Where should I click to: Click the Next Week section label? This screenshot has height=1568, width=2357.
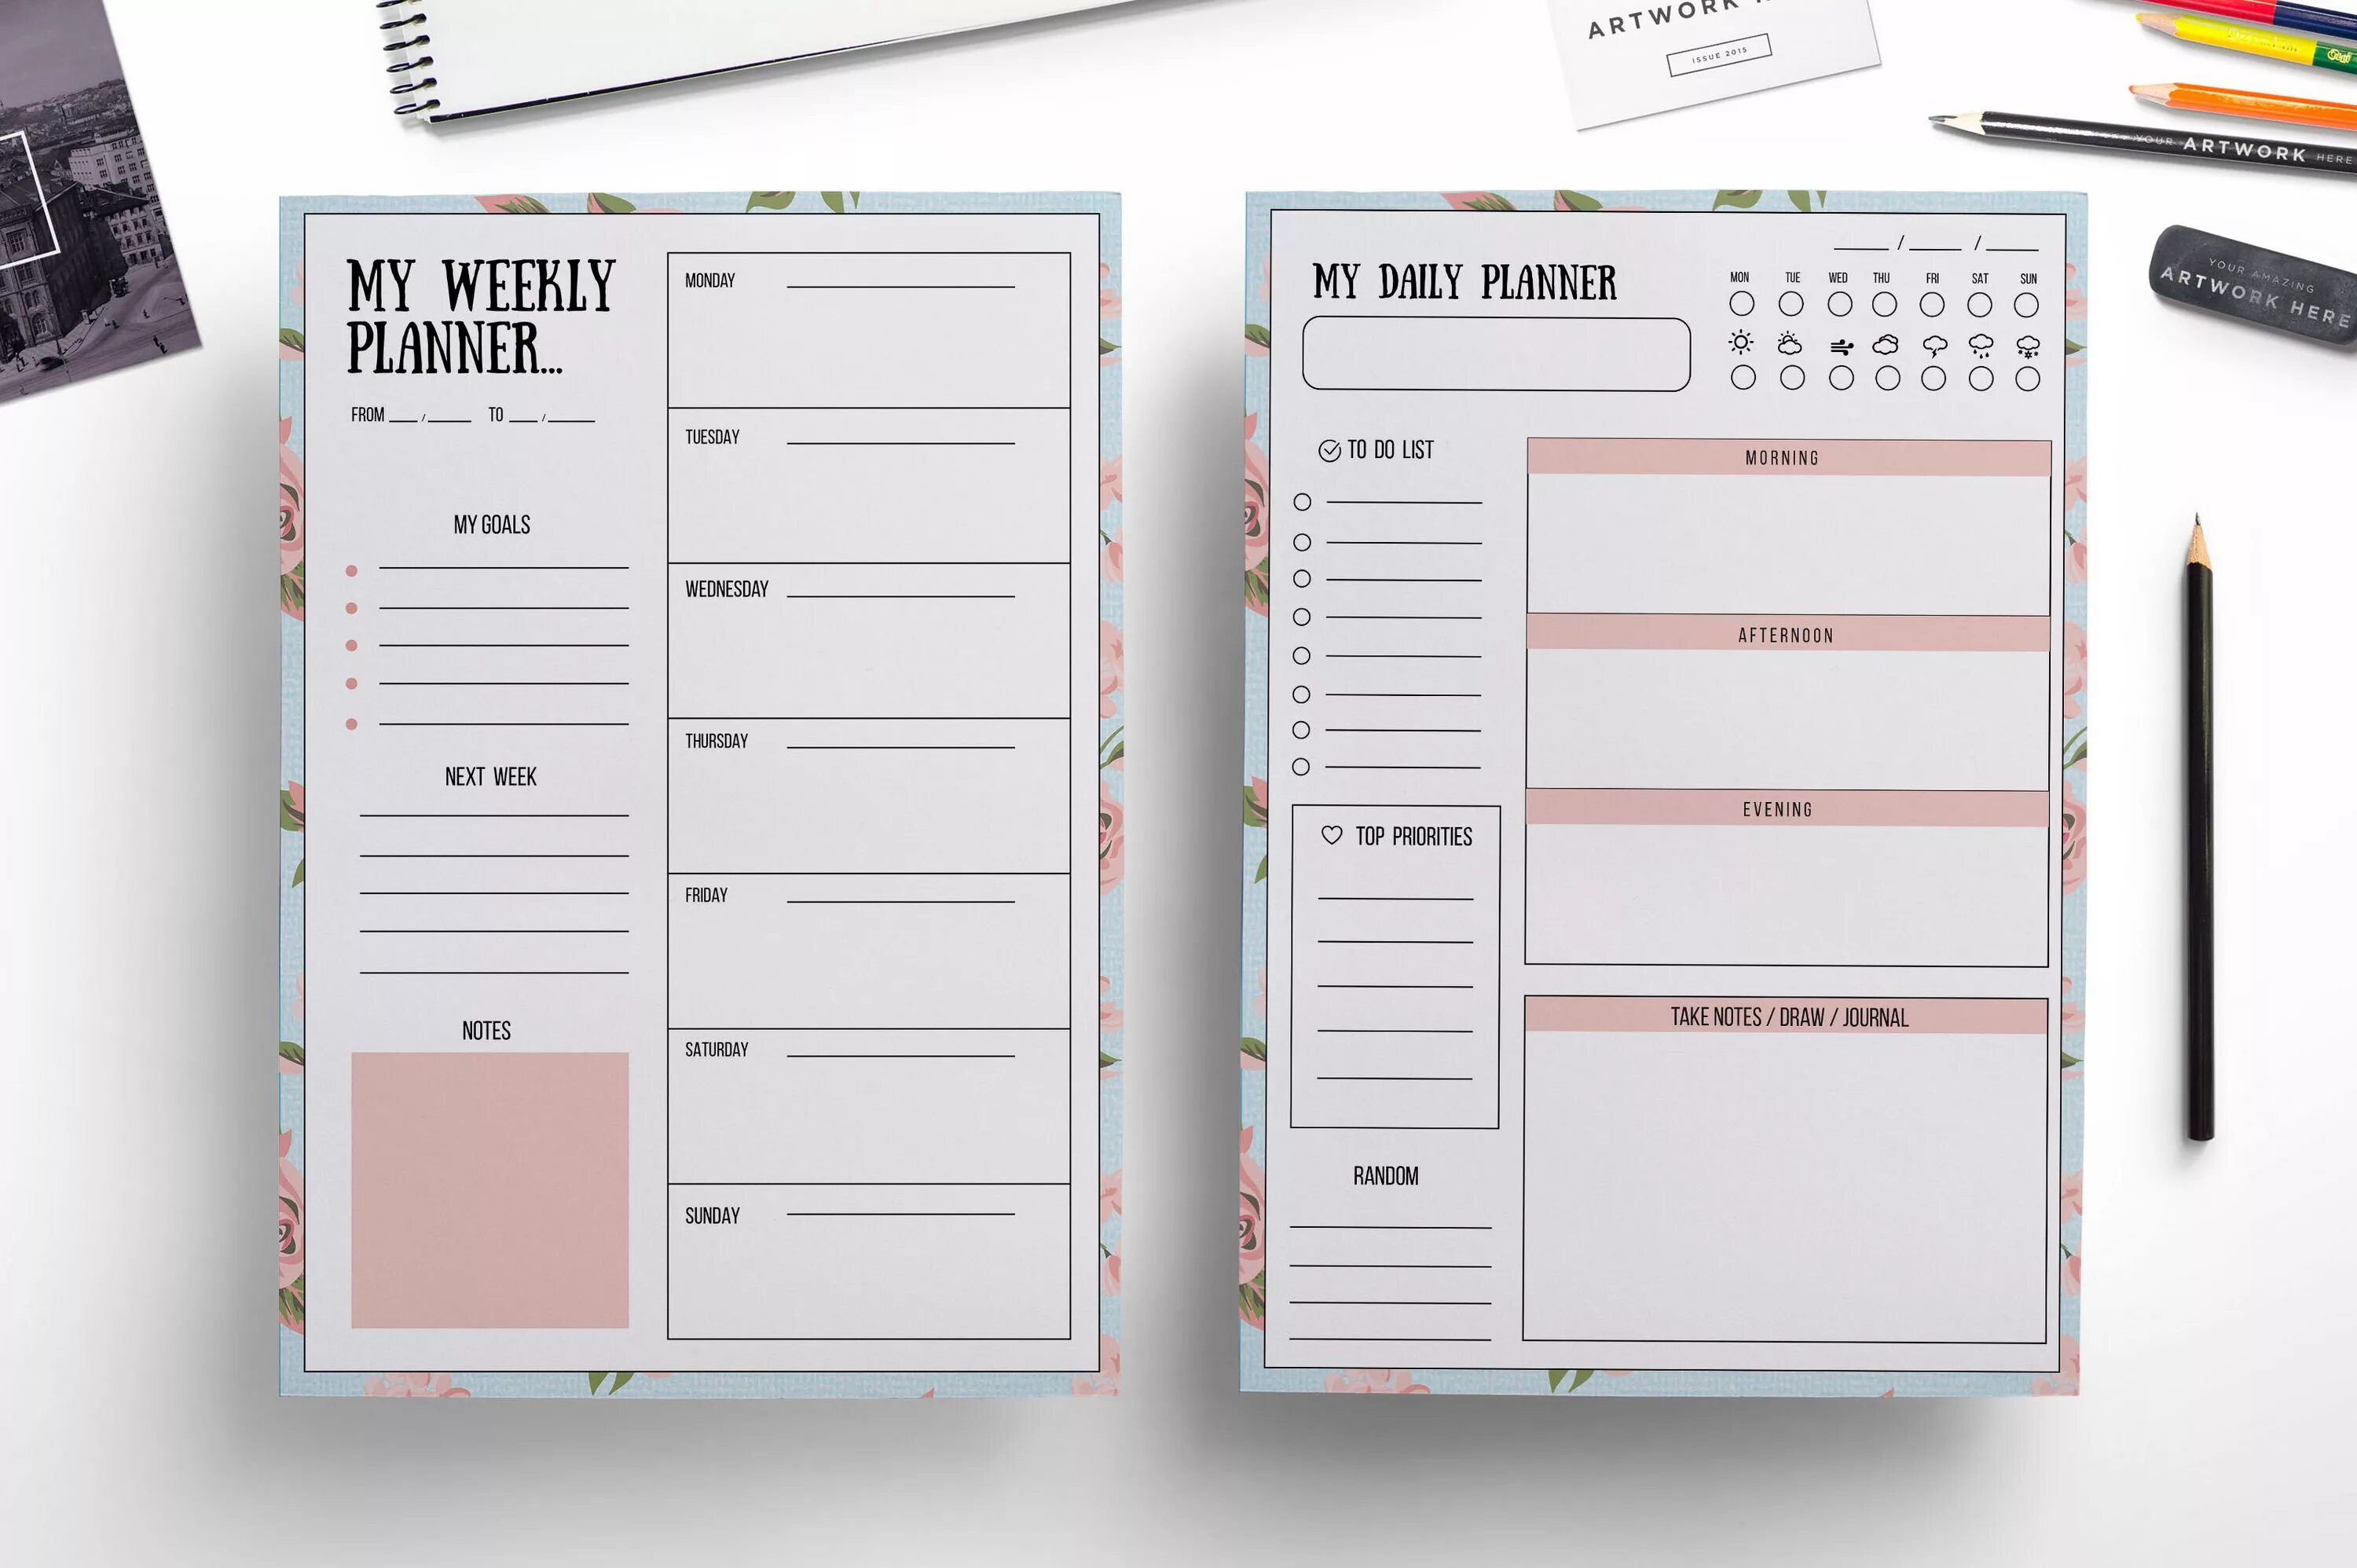coord(492,782)
